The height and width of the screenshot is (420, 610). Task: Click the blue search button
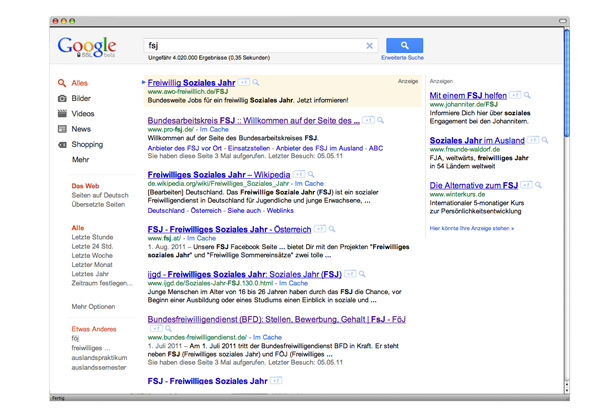coord(404,45)
